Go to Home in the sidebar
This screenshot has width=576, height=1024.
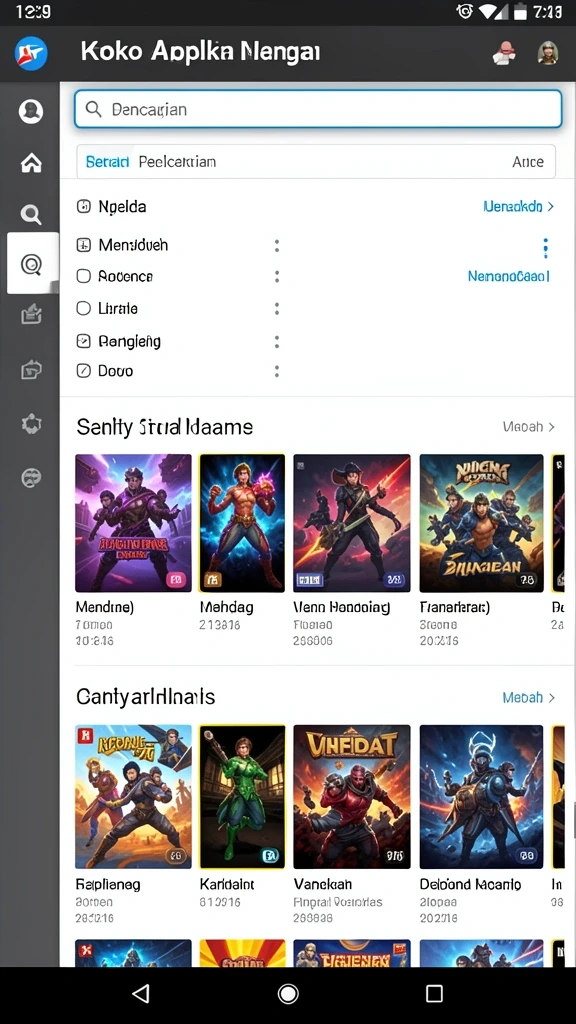point(31,163)
